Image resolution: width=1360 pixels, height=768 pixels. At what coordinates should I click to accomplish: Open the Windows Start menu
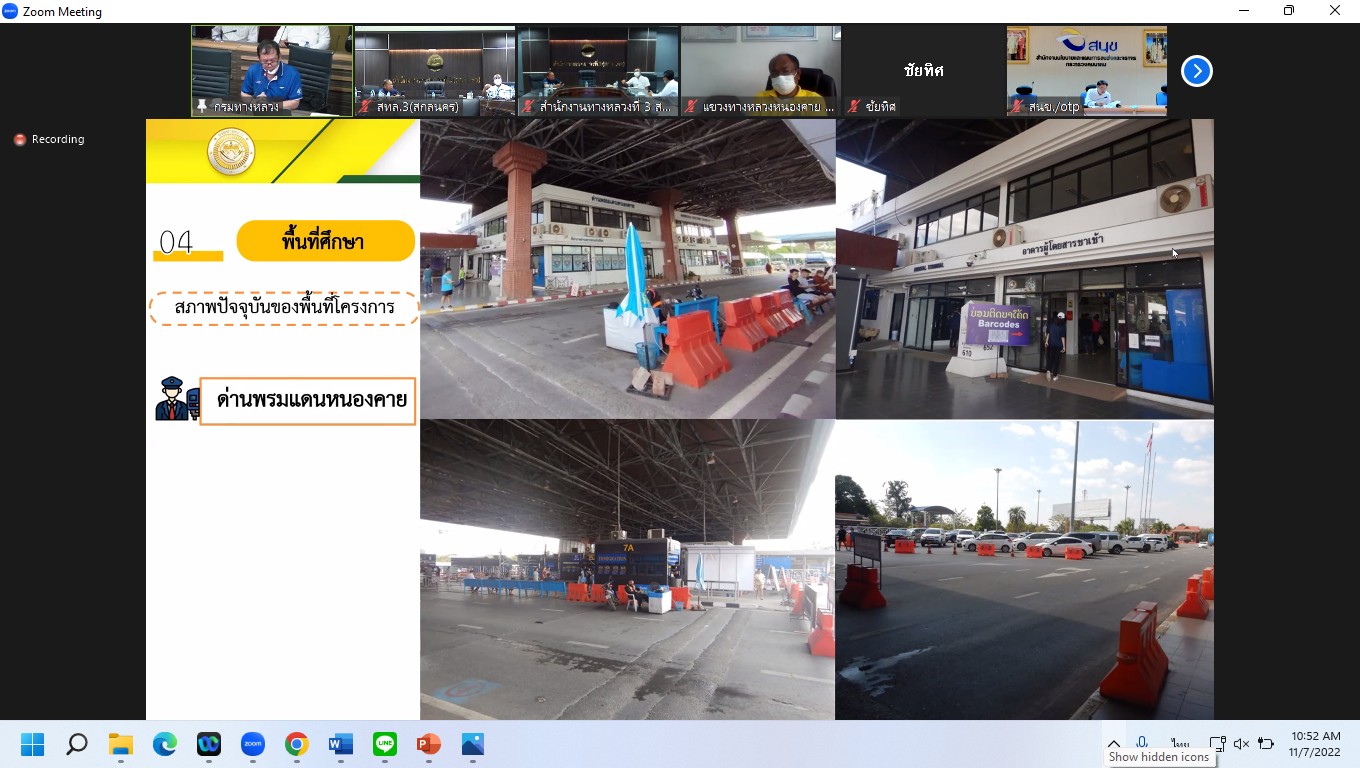33,744
